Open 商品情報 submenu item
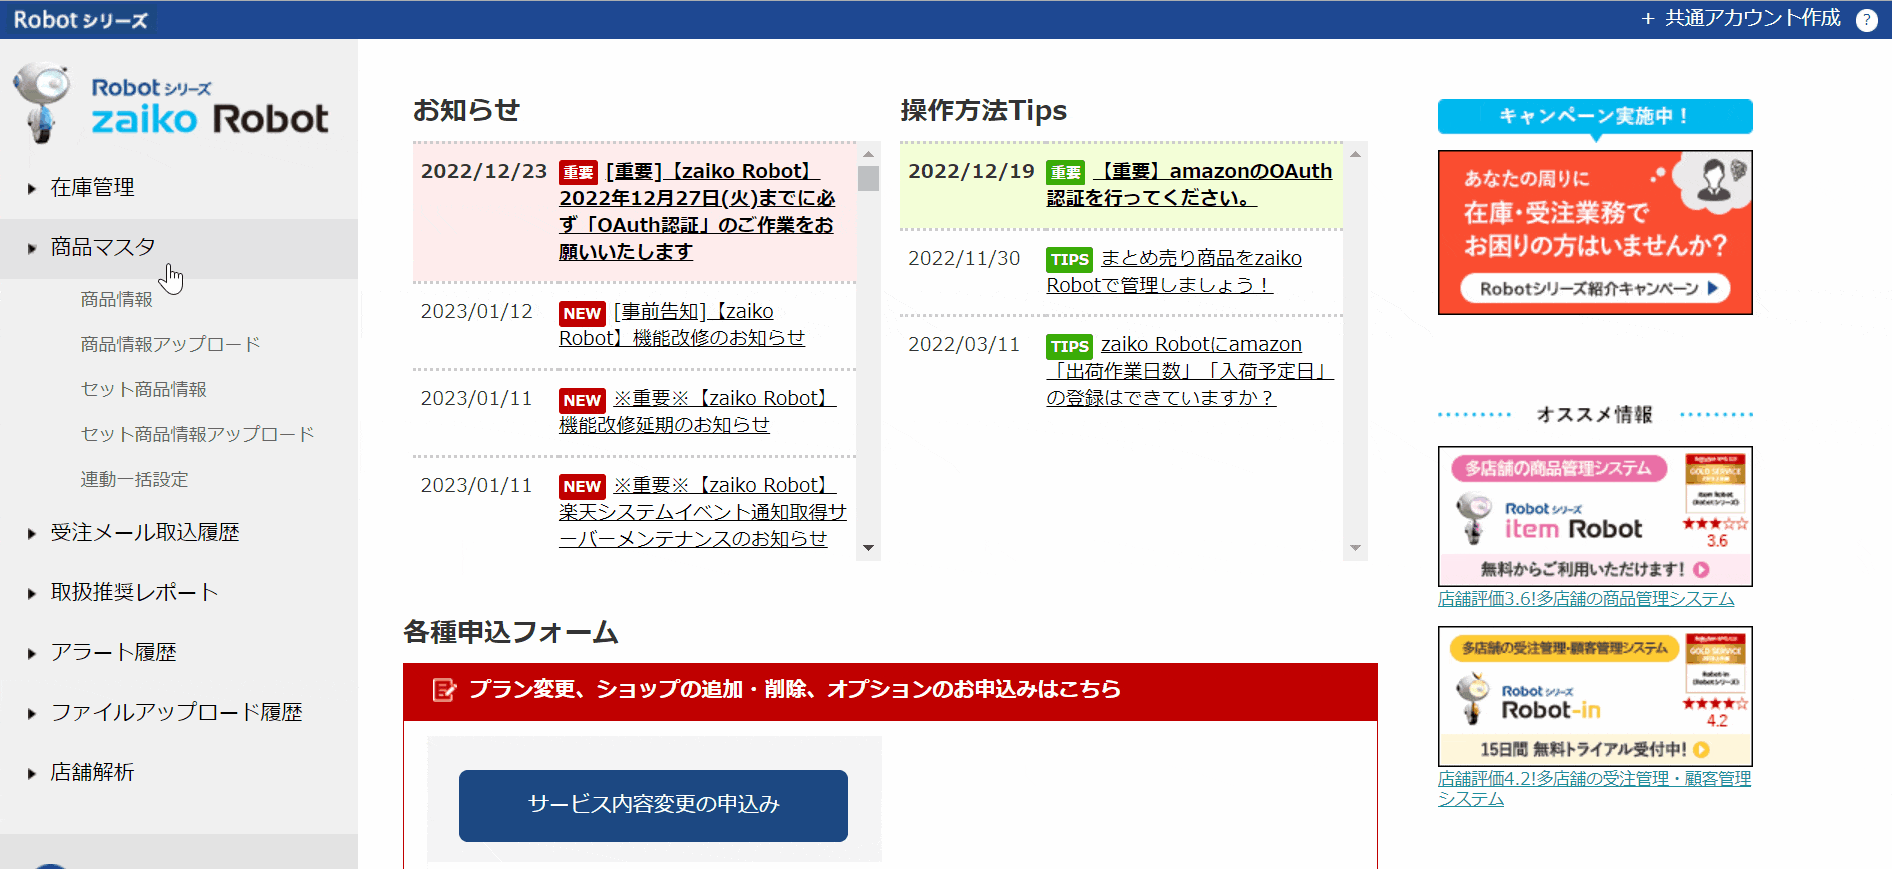The width and height of the screenshot is (1892, 869). [117, 299]
